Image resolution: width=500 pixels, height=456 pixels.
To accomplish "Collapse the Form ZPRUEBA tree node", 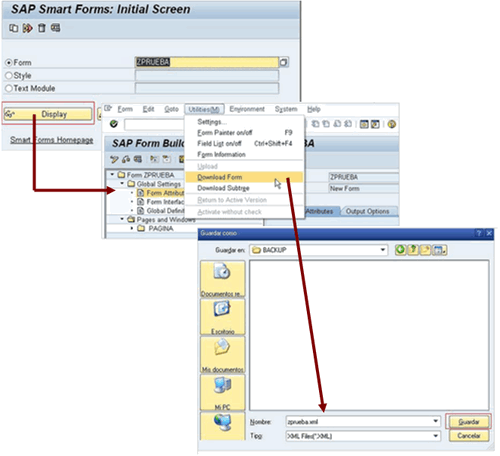I will click(112, 174).
